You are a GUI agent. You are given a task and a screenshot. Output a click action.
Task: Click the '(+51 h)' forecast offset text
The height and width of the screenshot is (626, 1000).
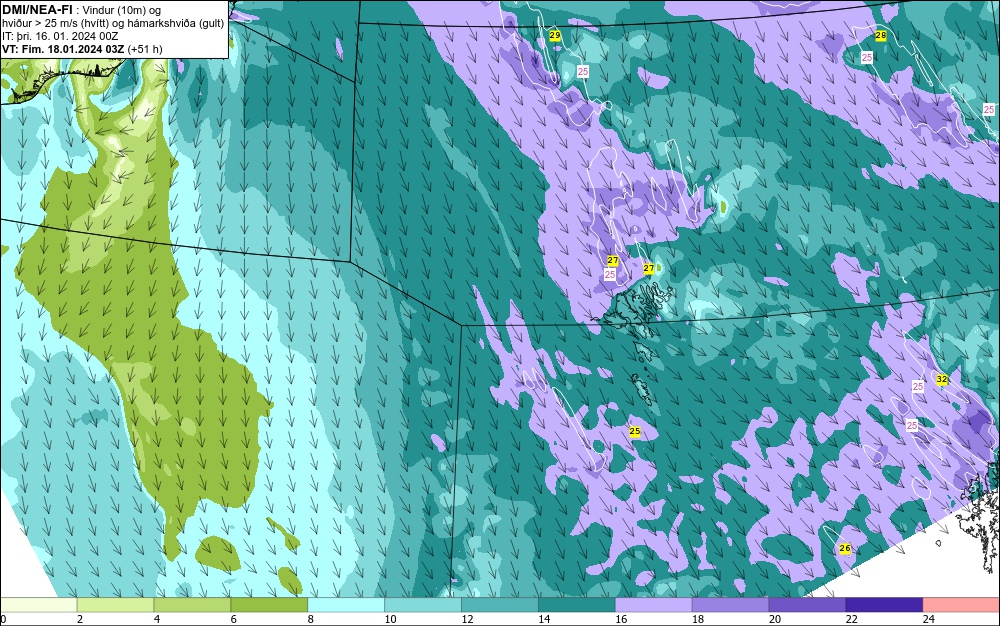[x=145, y=49]
